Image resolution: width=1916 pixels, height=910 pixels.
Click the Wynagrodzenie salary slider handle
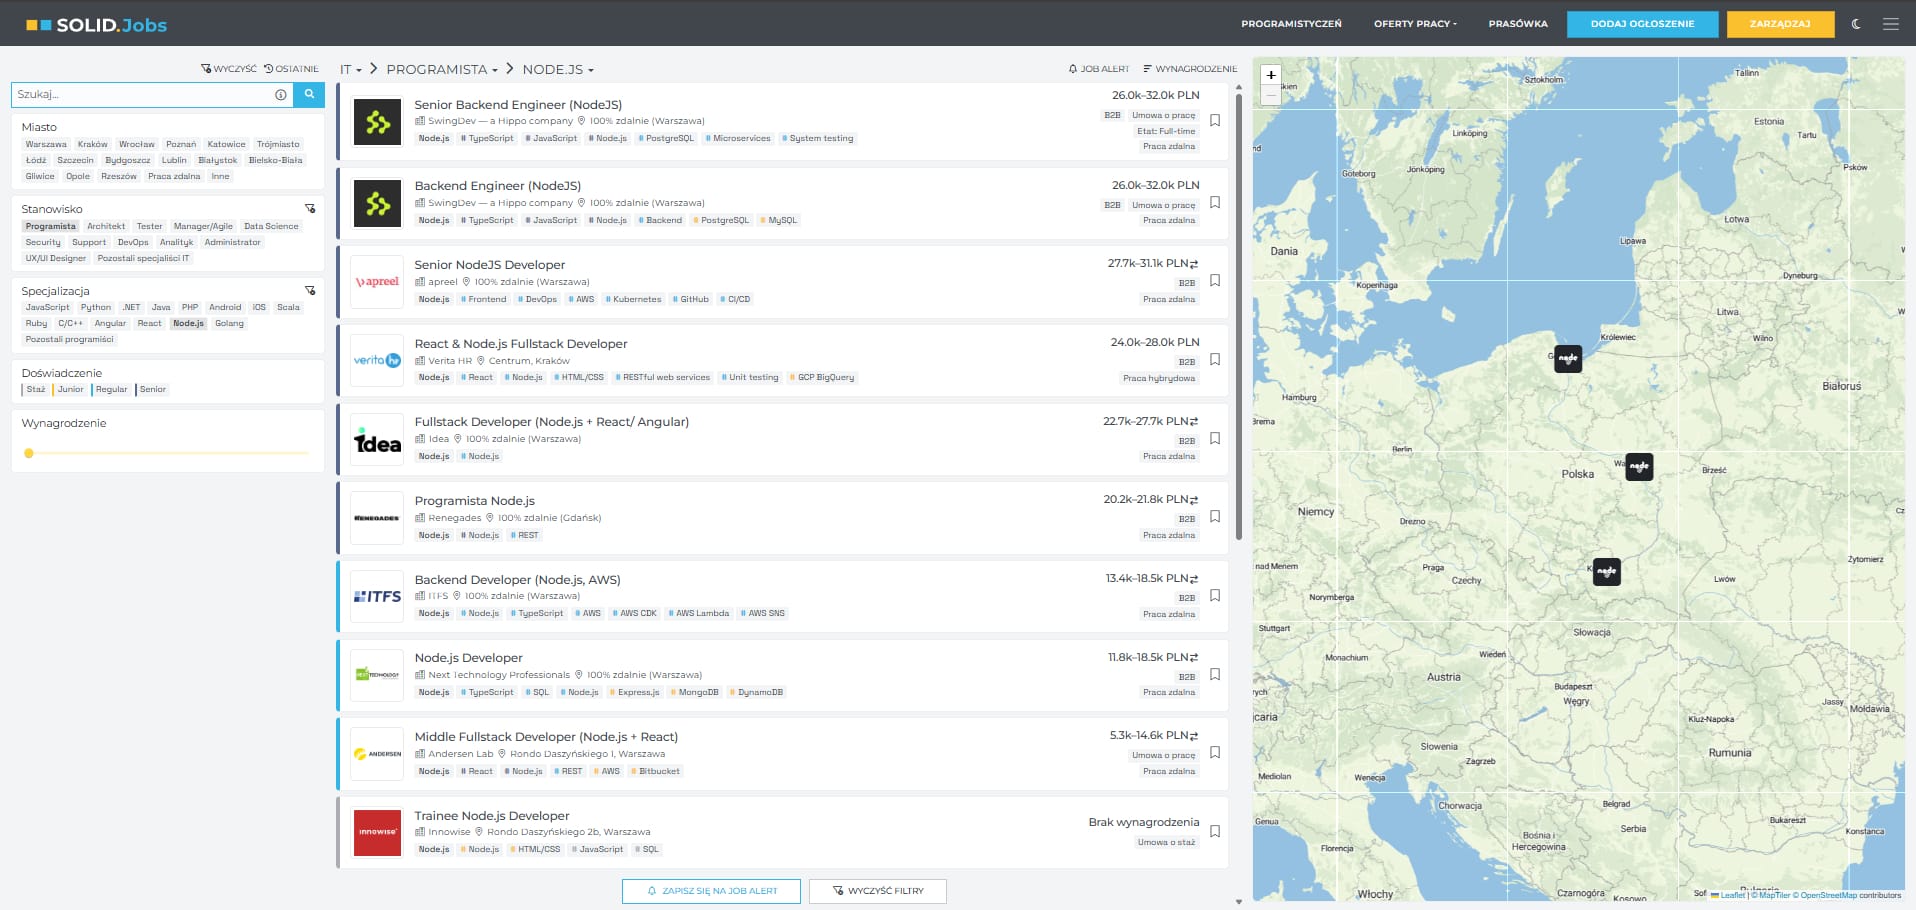pyautogui.click(x=29, y=453)
